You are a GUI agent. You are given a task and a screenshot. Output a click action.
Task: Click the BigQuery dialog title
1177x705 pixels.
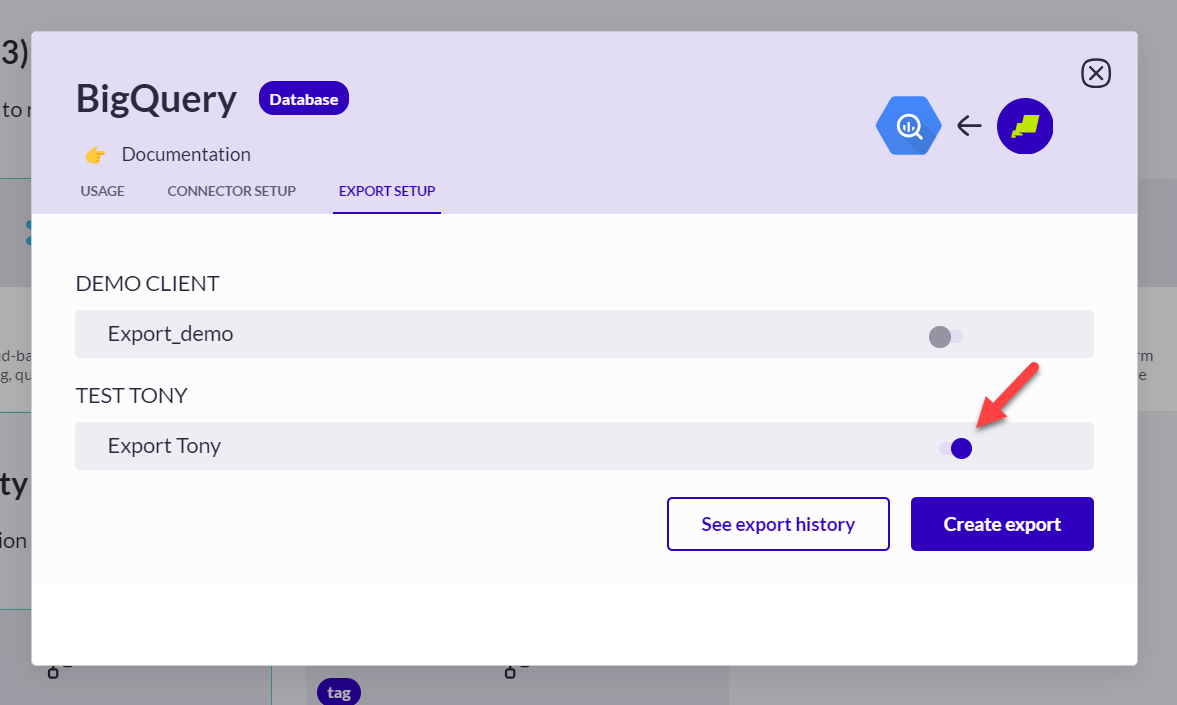(156, 99)
